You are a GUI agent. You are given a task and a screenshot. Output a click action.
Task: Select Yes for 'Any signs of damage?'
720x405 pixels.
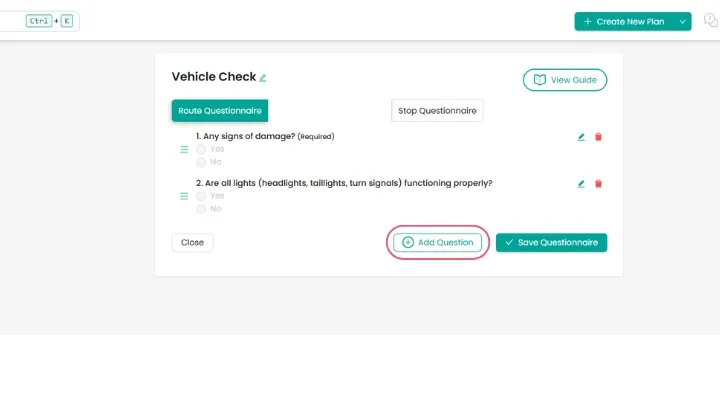pos(201,149)
